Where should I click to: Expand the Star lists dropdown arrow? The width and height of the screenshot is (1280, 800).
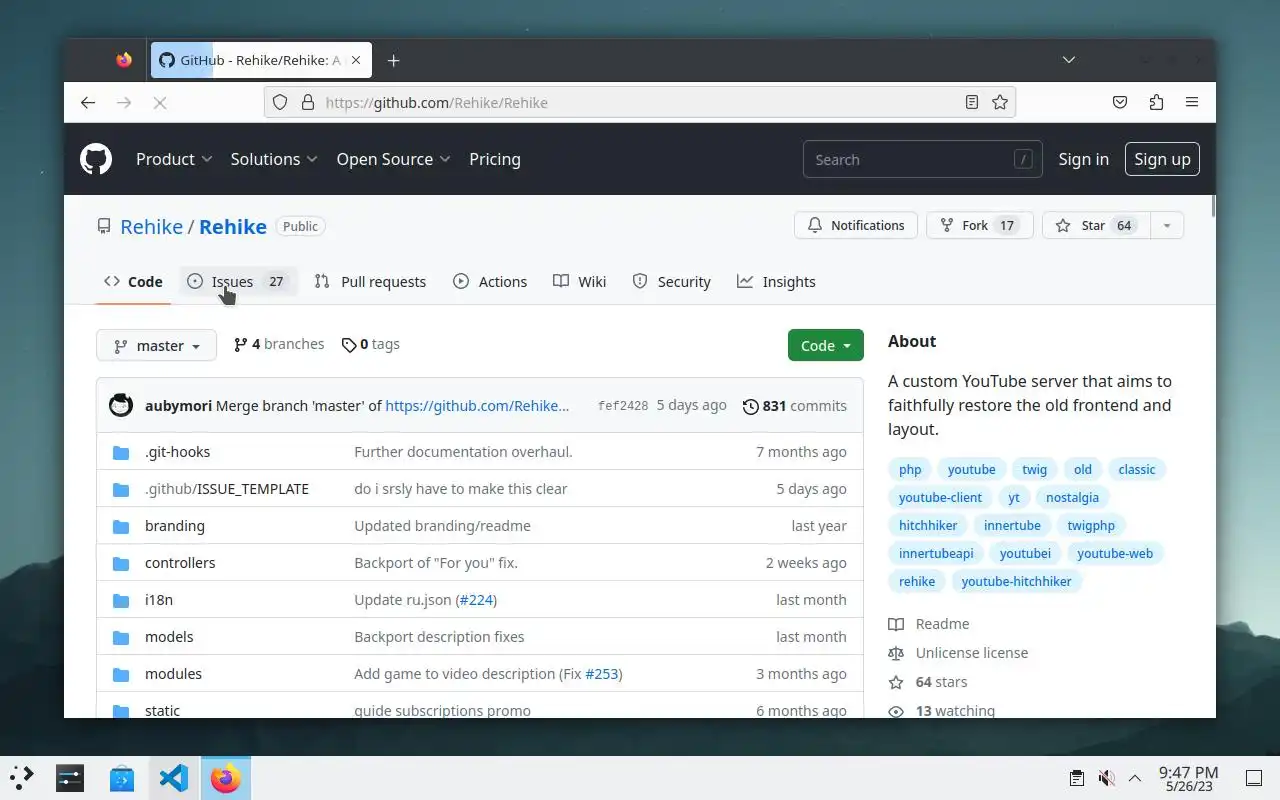[x=1167, y=225]
